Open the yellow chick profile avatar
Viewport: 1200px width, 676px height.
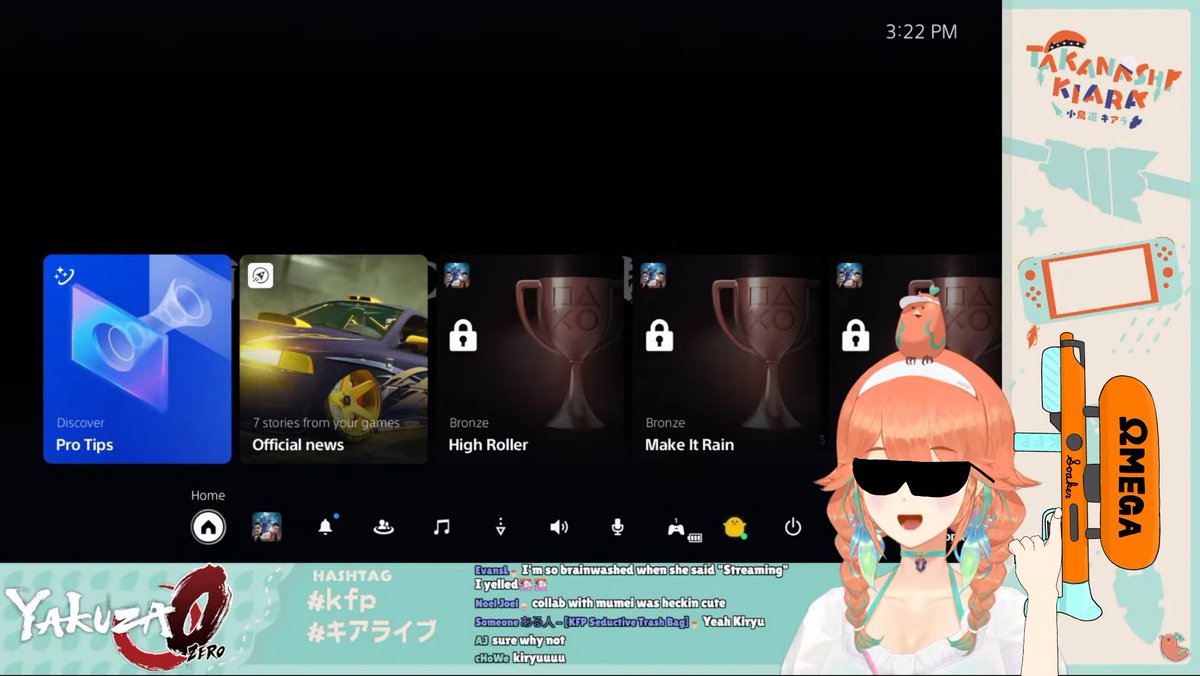[735, 527]
